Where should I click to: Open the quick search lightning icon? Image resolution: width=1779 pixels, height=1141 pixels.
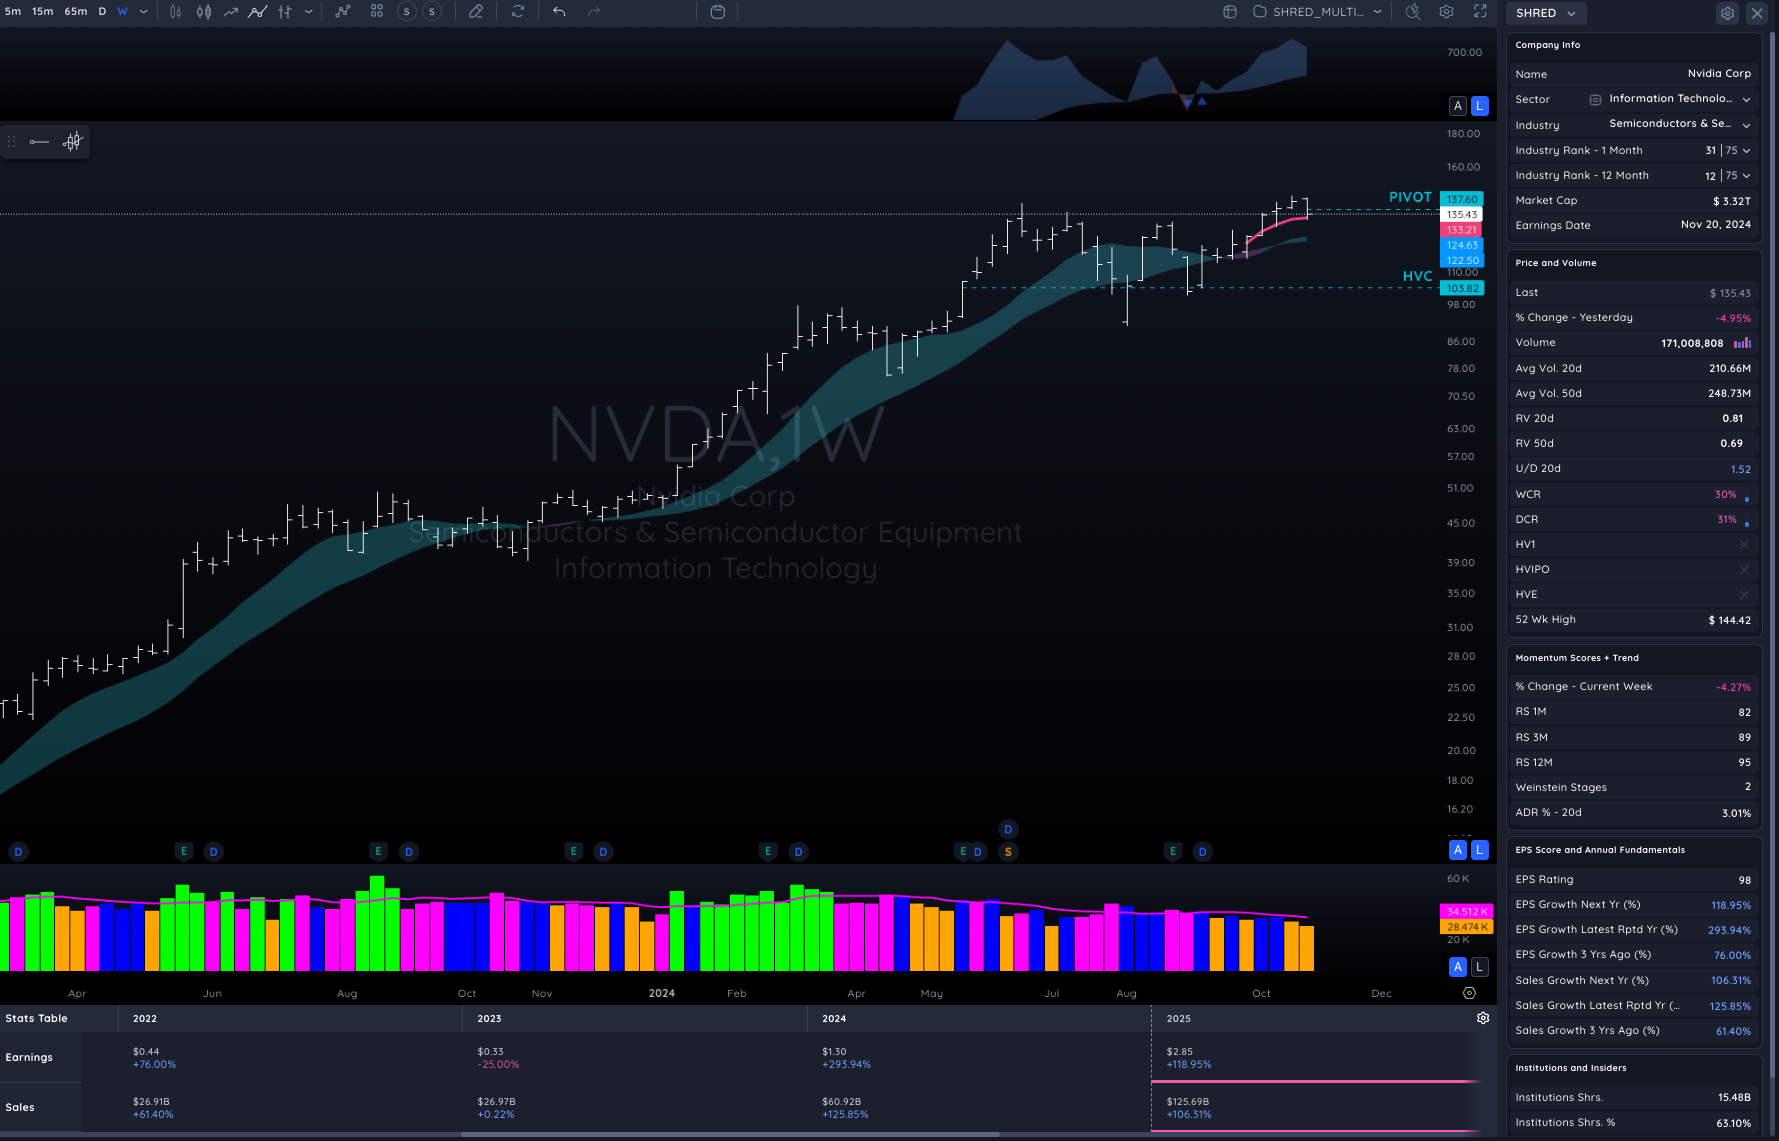1413,12
